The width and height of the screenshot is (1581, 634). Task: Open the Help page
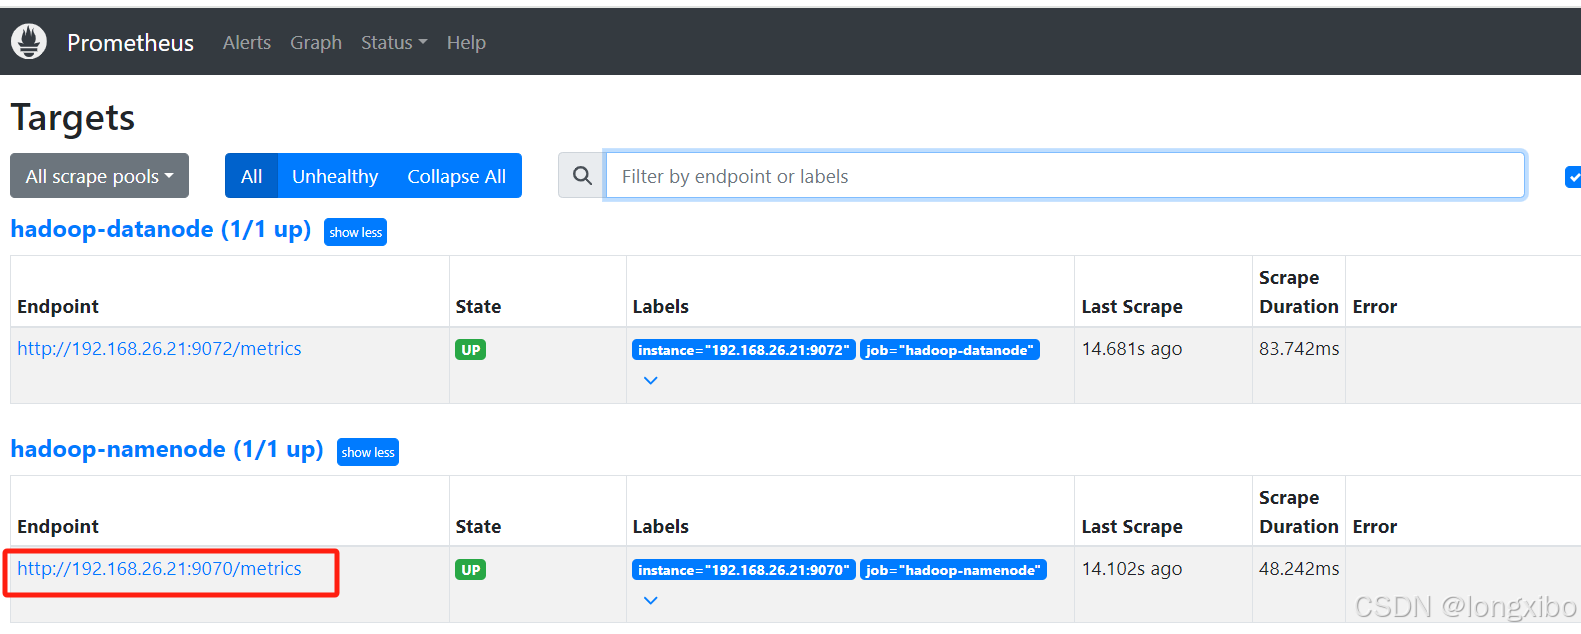pyautogui.click(x=466, y=42)
